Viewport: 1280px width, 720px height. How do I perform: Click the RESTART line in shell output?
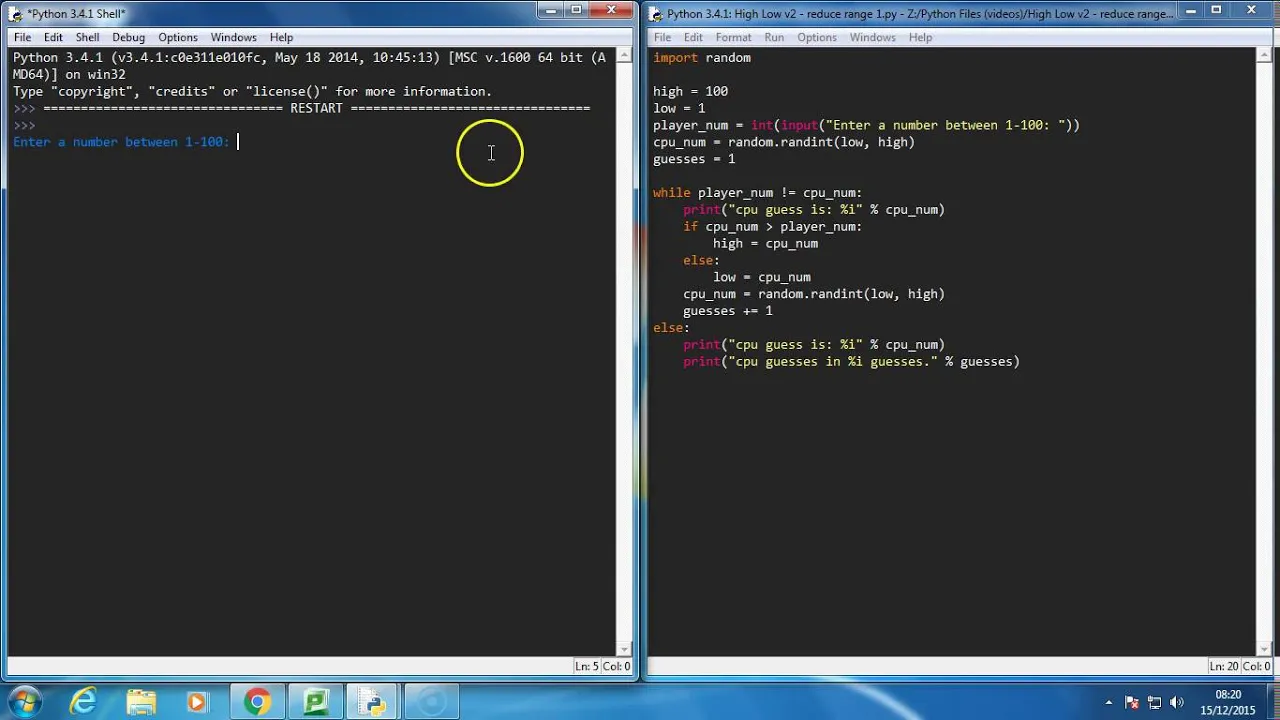pos(316,108)
